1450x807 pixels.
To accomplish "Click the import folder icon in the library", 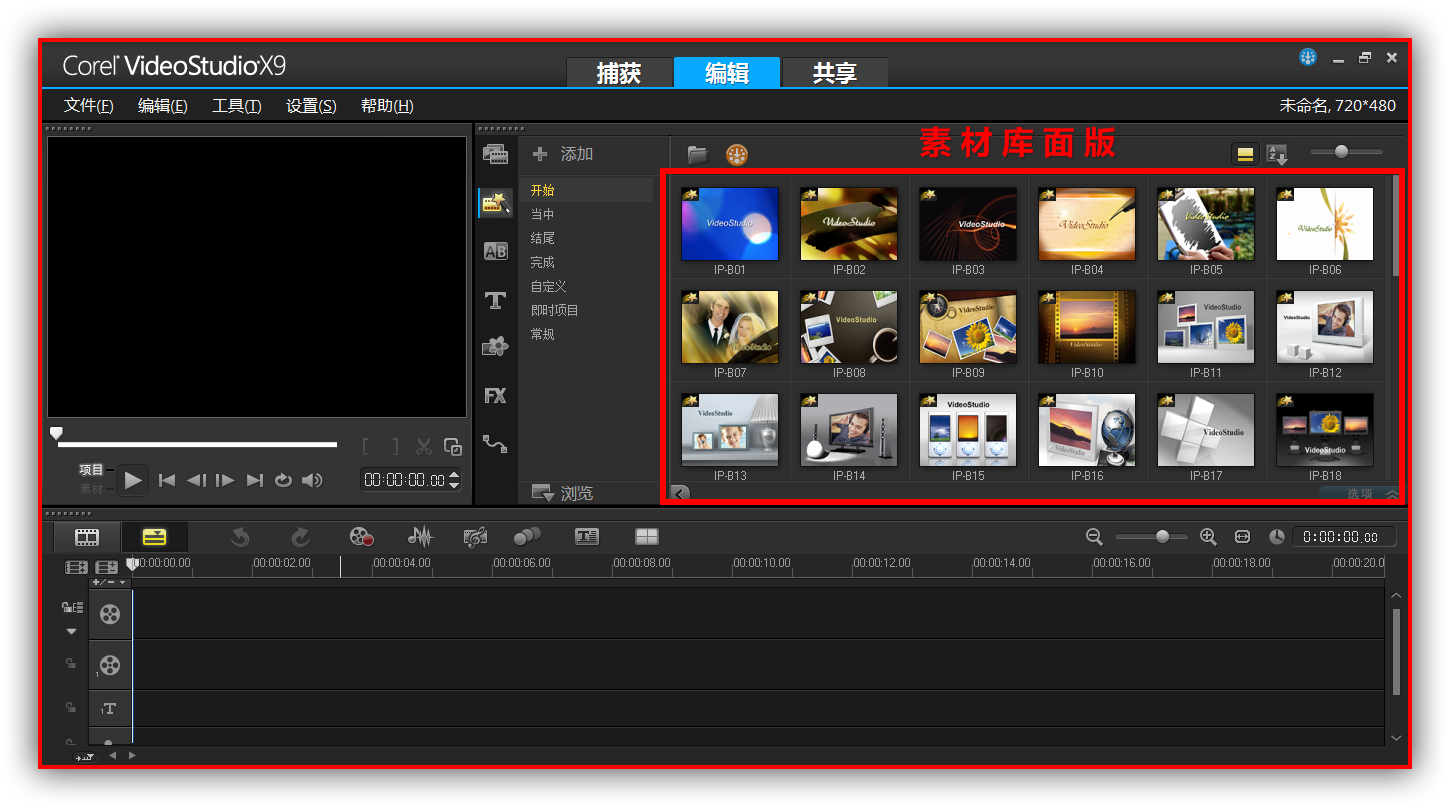I will 697,154.
